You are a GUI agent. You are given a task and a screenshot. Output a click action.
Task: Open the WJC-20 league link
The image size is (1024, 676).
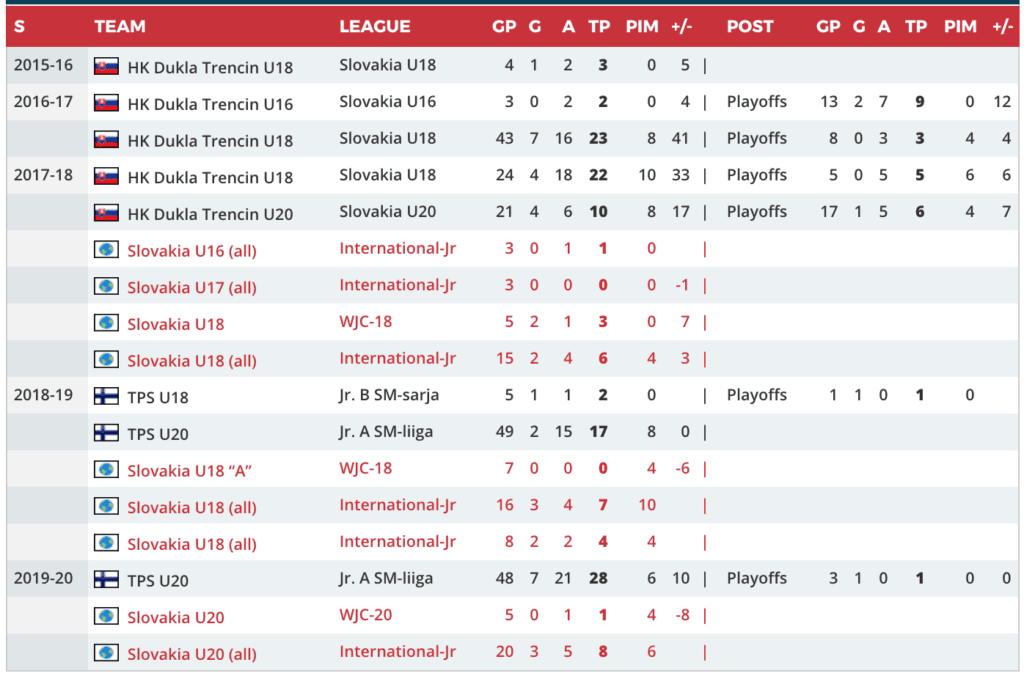[366, 615]
